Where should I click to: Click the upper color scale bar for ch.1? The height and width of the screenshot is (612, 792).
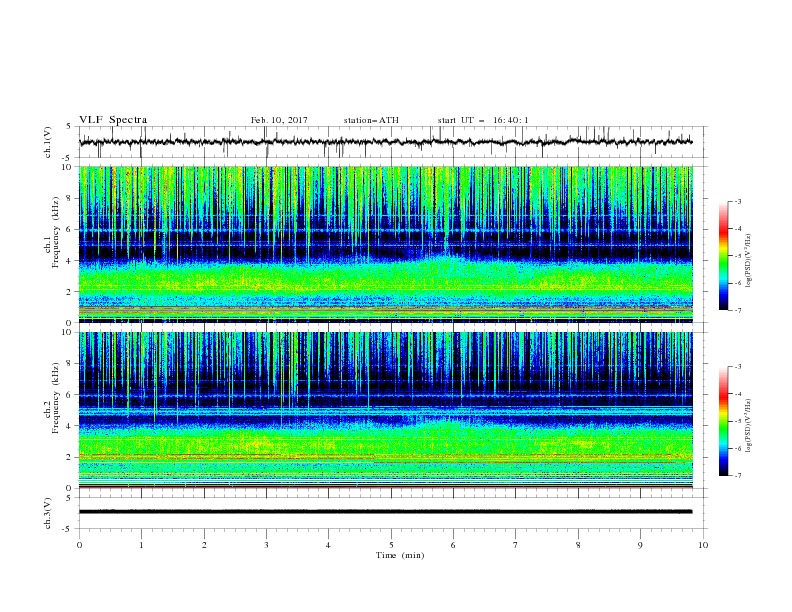[723, 256]
